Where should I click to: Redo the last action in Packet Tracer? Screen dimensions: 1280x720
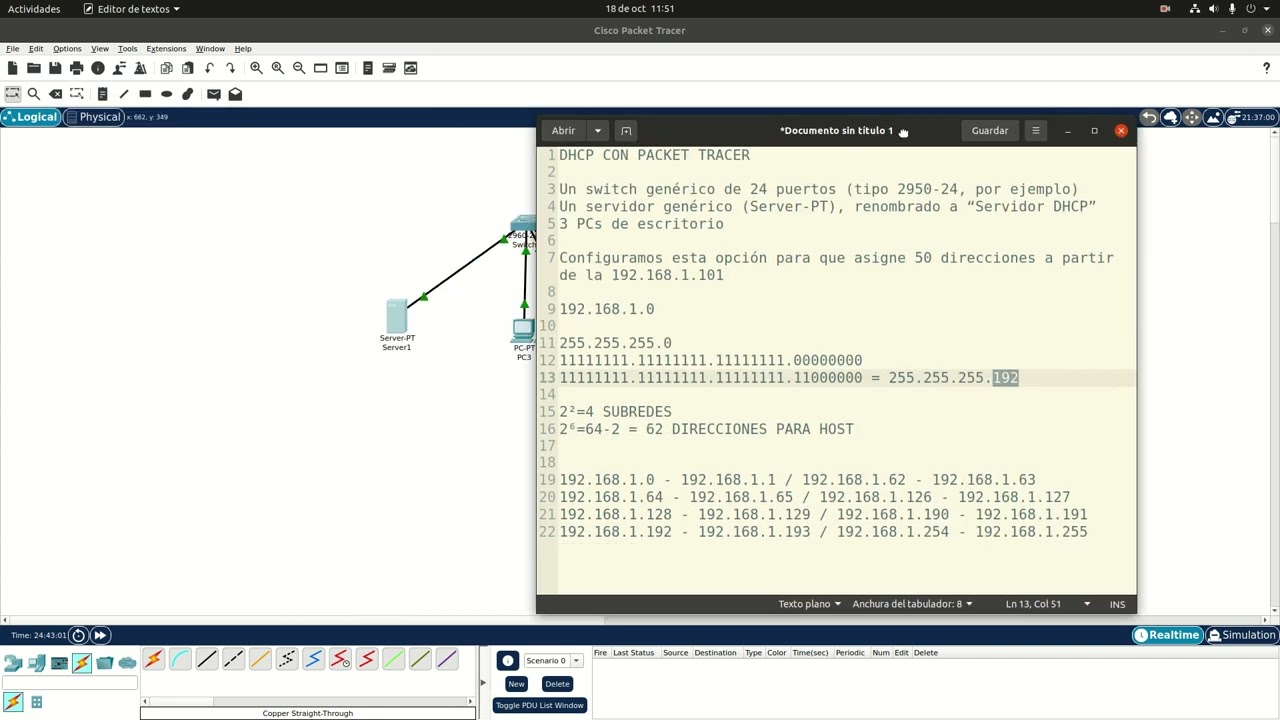coord(230,68)
